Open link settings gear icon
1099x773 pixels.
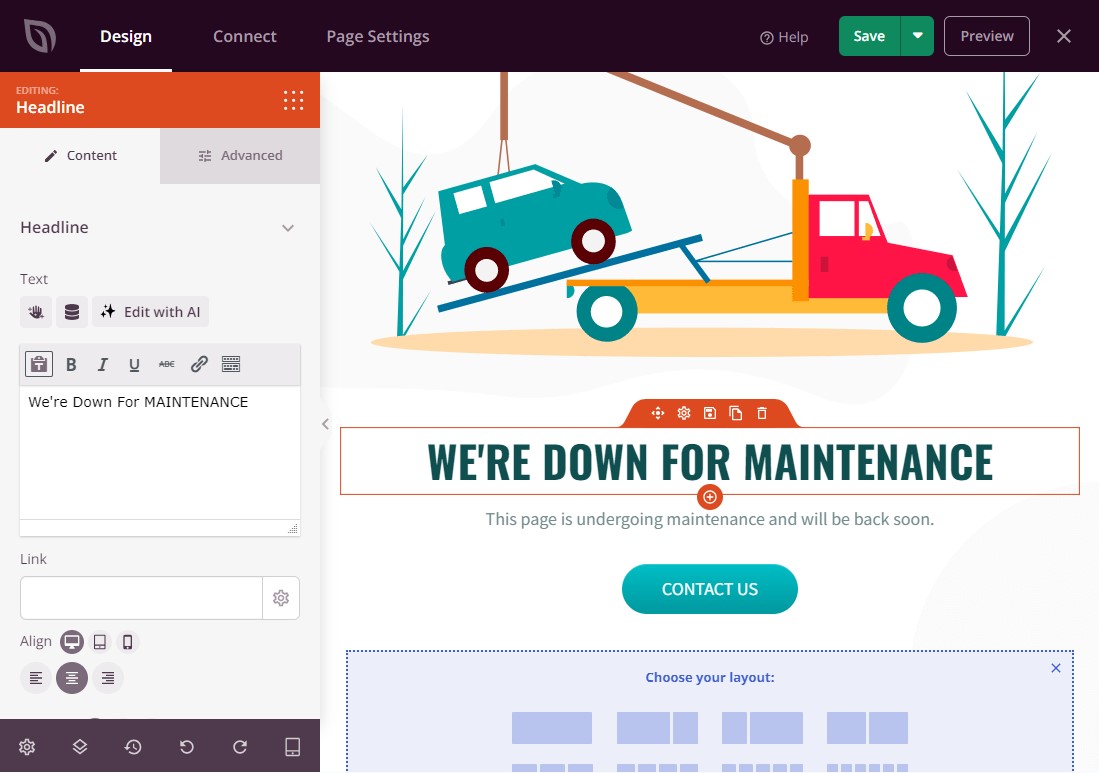[x=281, y=598]
